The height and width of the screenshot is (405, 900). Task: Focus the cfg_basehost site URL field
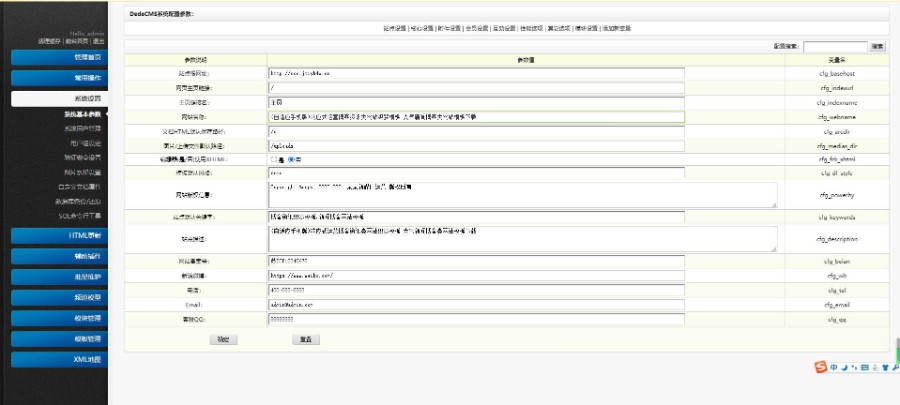(x=476, y=73)
